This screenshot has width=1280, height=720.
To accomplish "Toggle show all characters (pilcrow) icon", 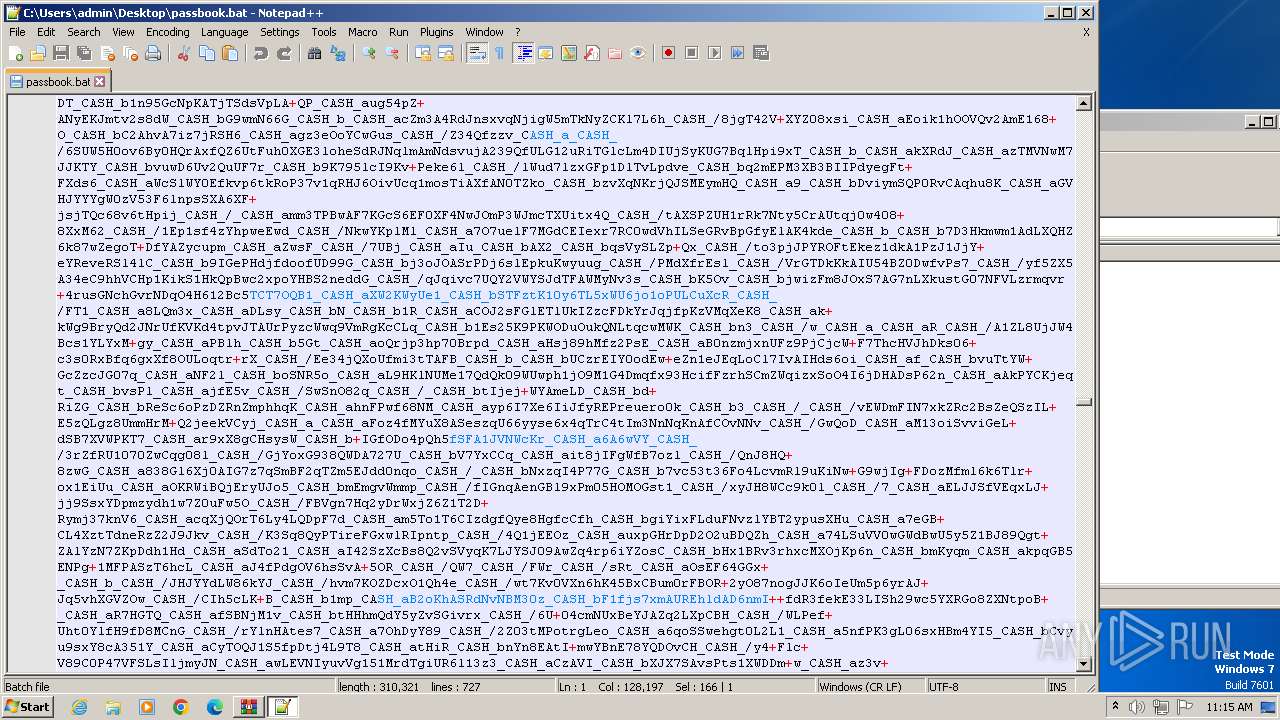I will coord(500,53).
